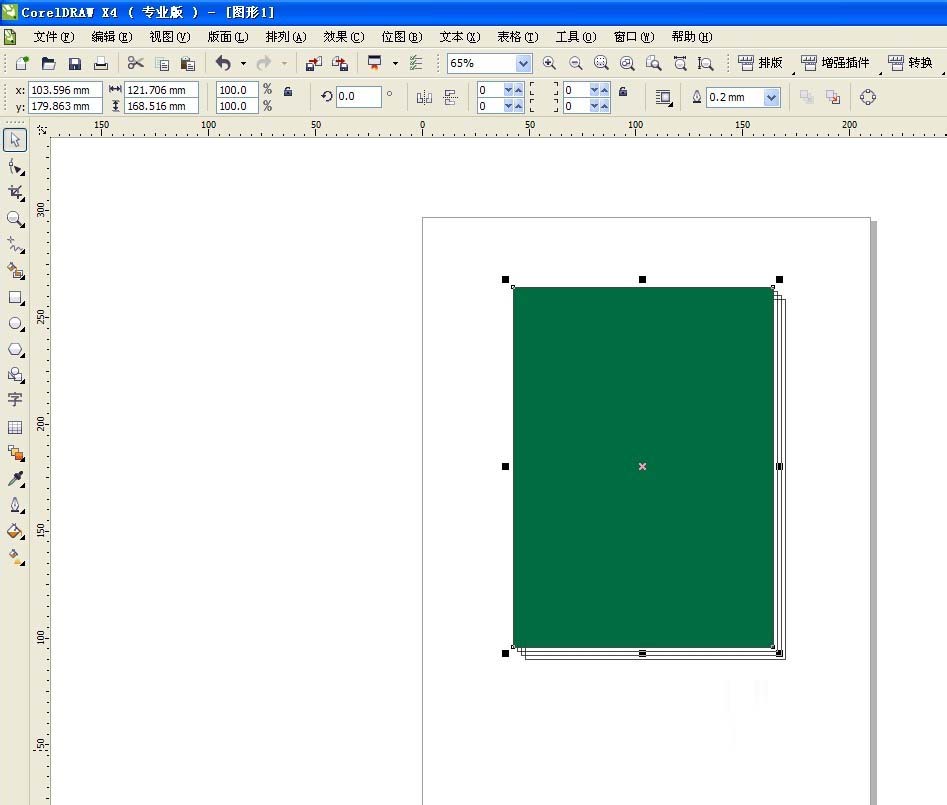Click the green filled rectangle on canvas
The height and width of the screenshot is (805, 947).
pos(643,467)
